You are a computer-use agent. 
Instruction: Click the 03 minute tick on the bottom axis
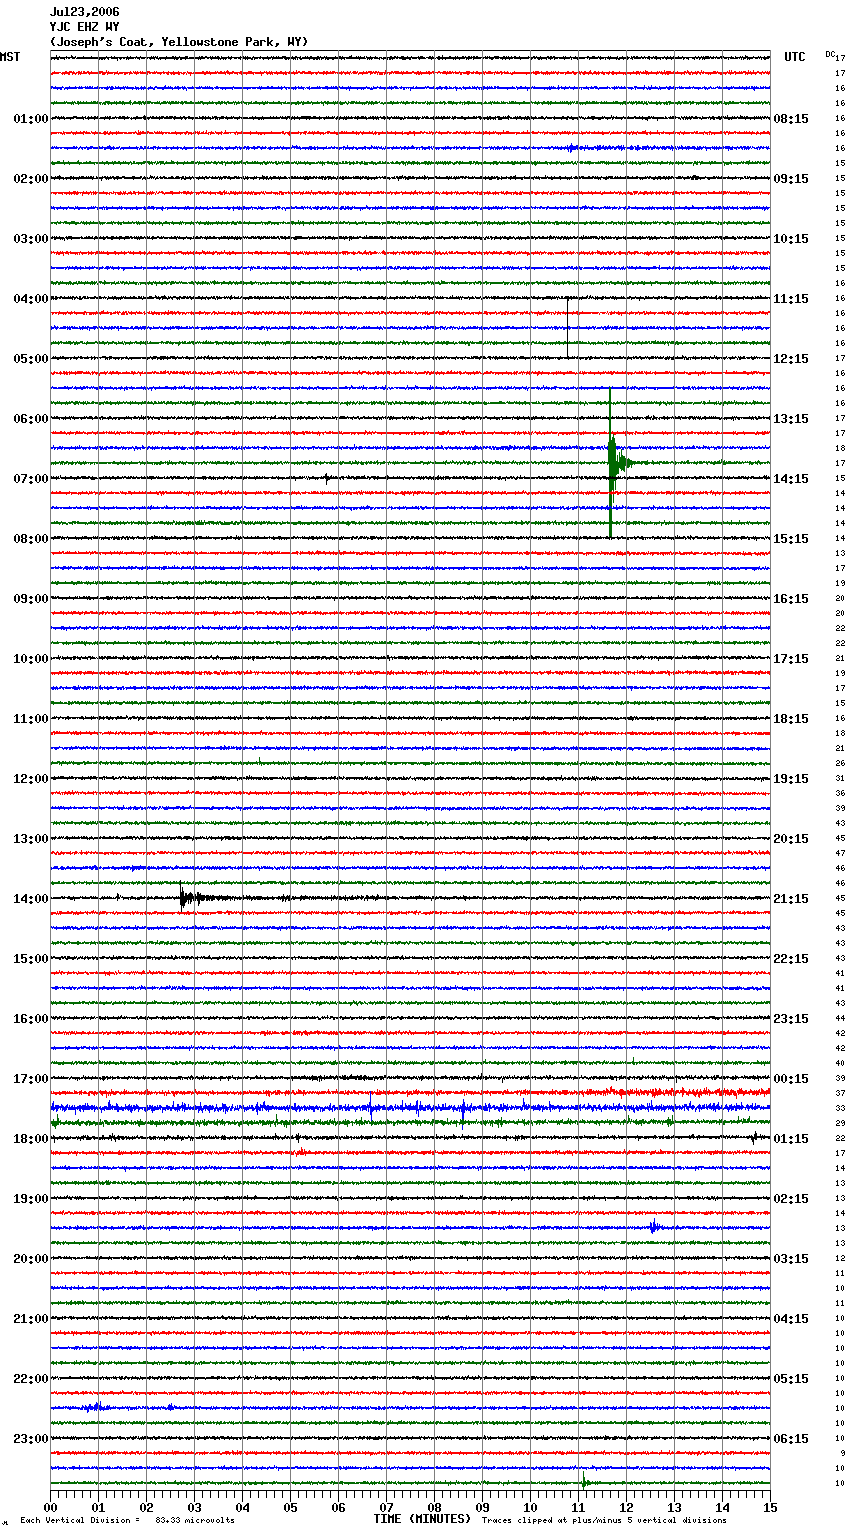point(194,1507)
